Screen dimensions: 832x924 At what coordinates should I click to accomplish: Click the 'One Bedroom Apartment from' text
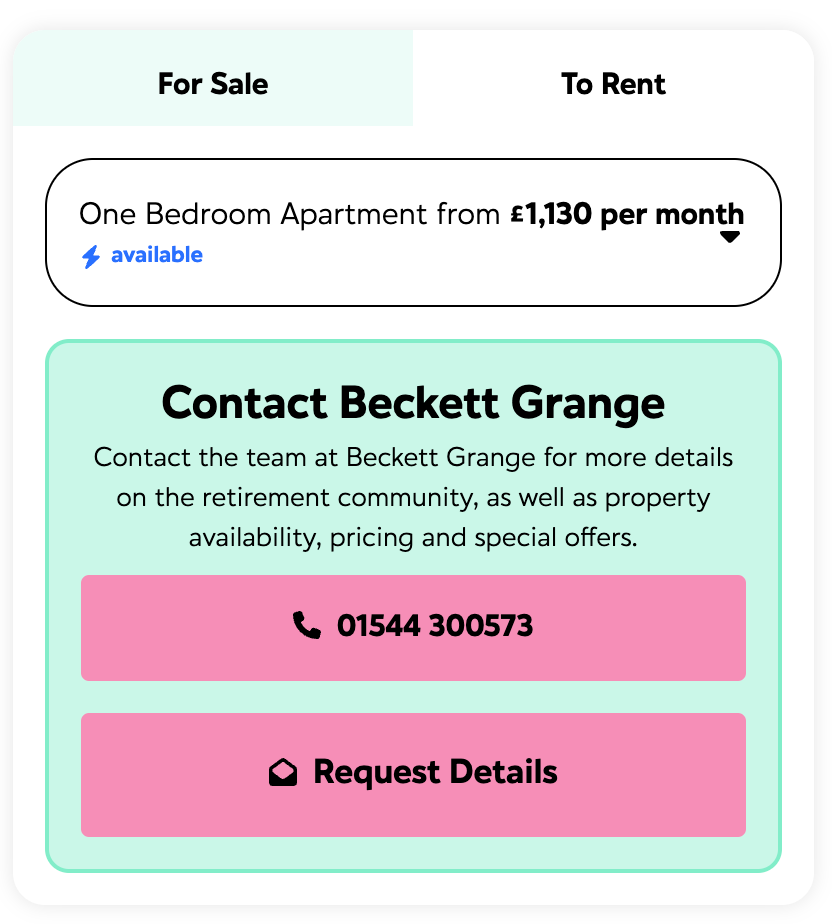289,214
